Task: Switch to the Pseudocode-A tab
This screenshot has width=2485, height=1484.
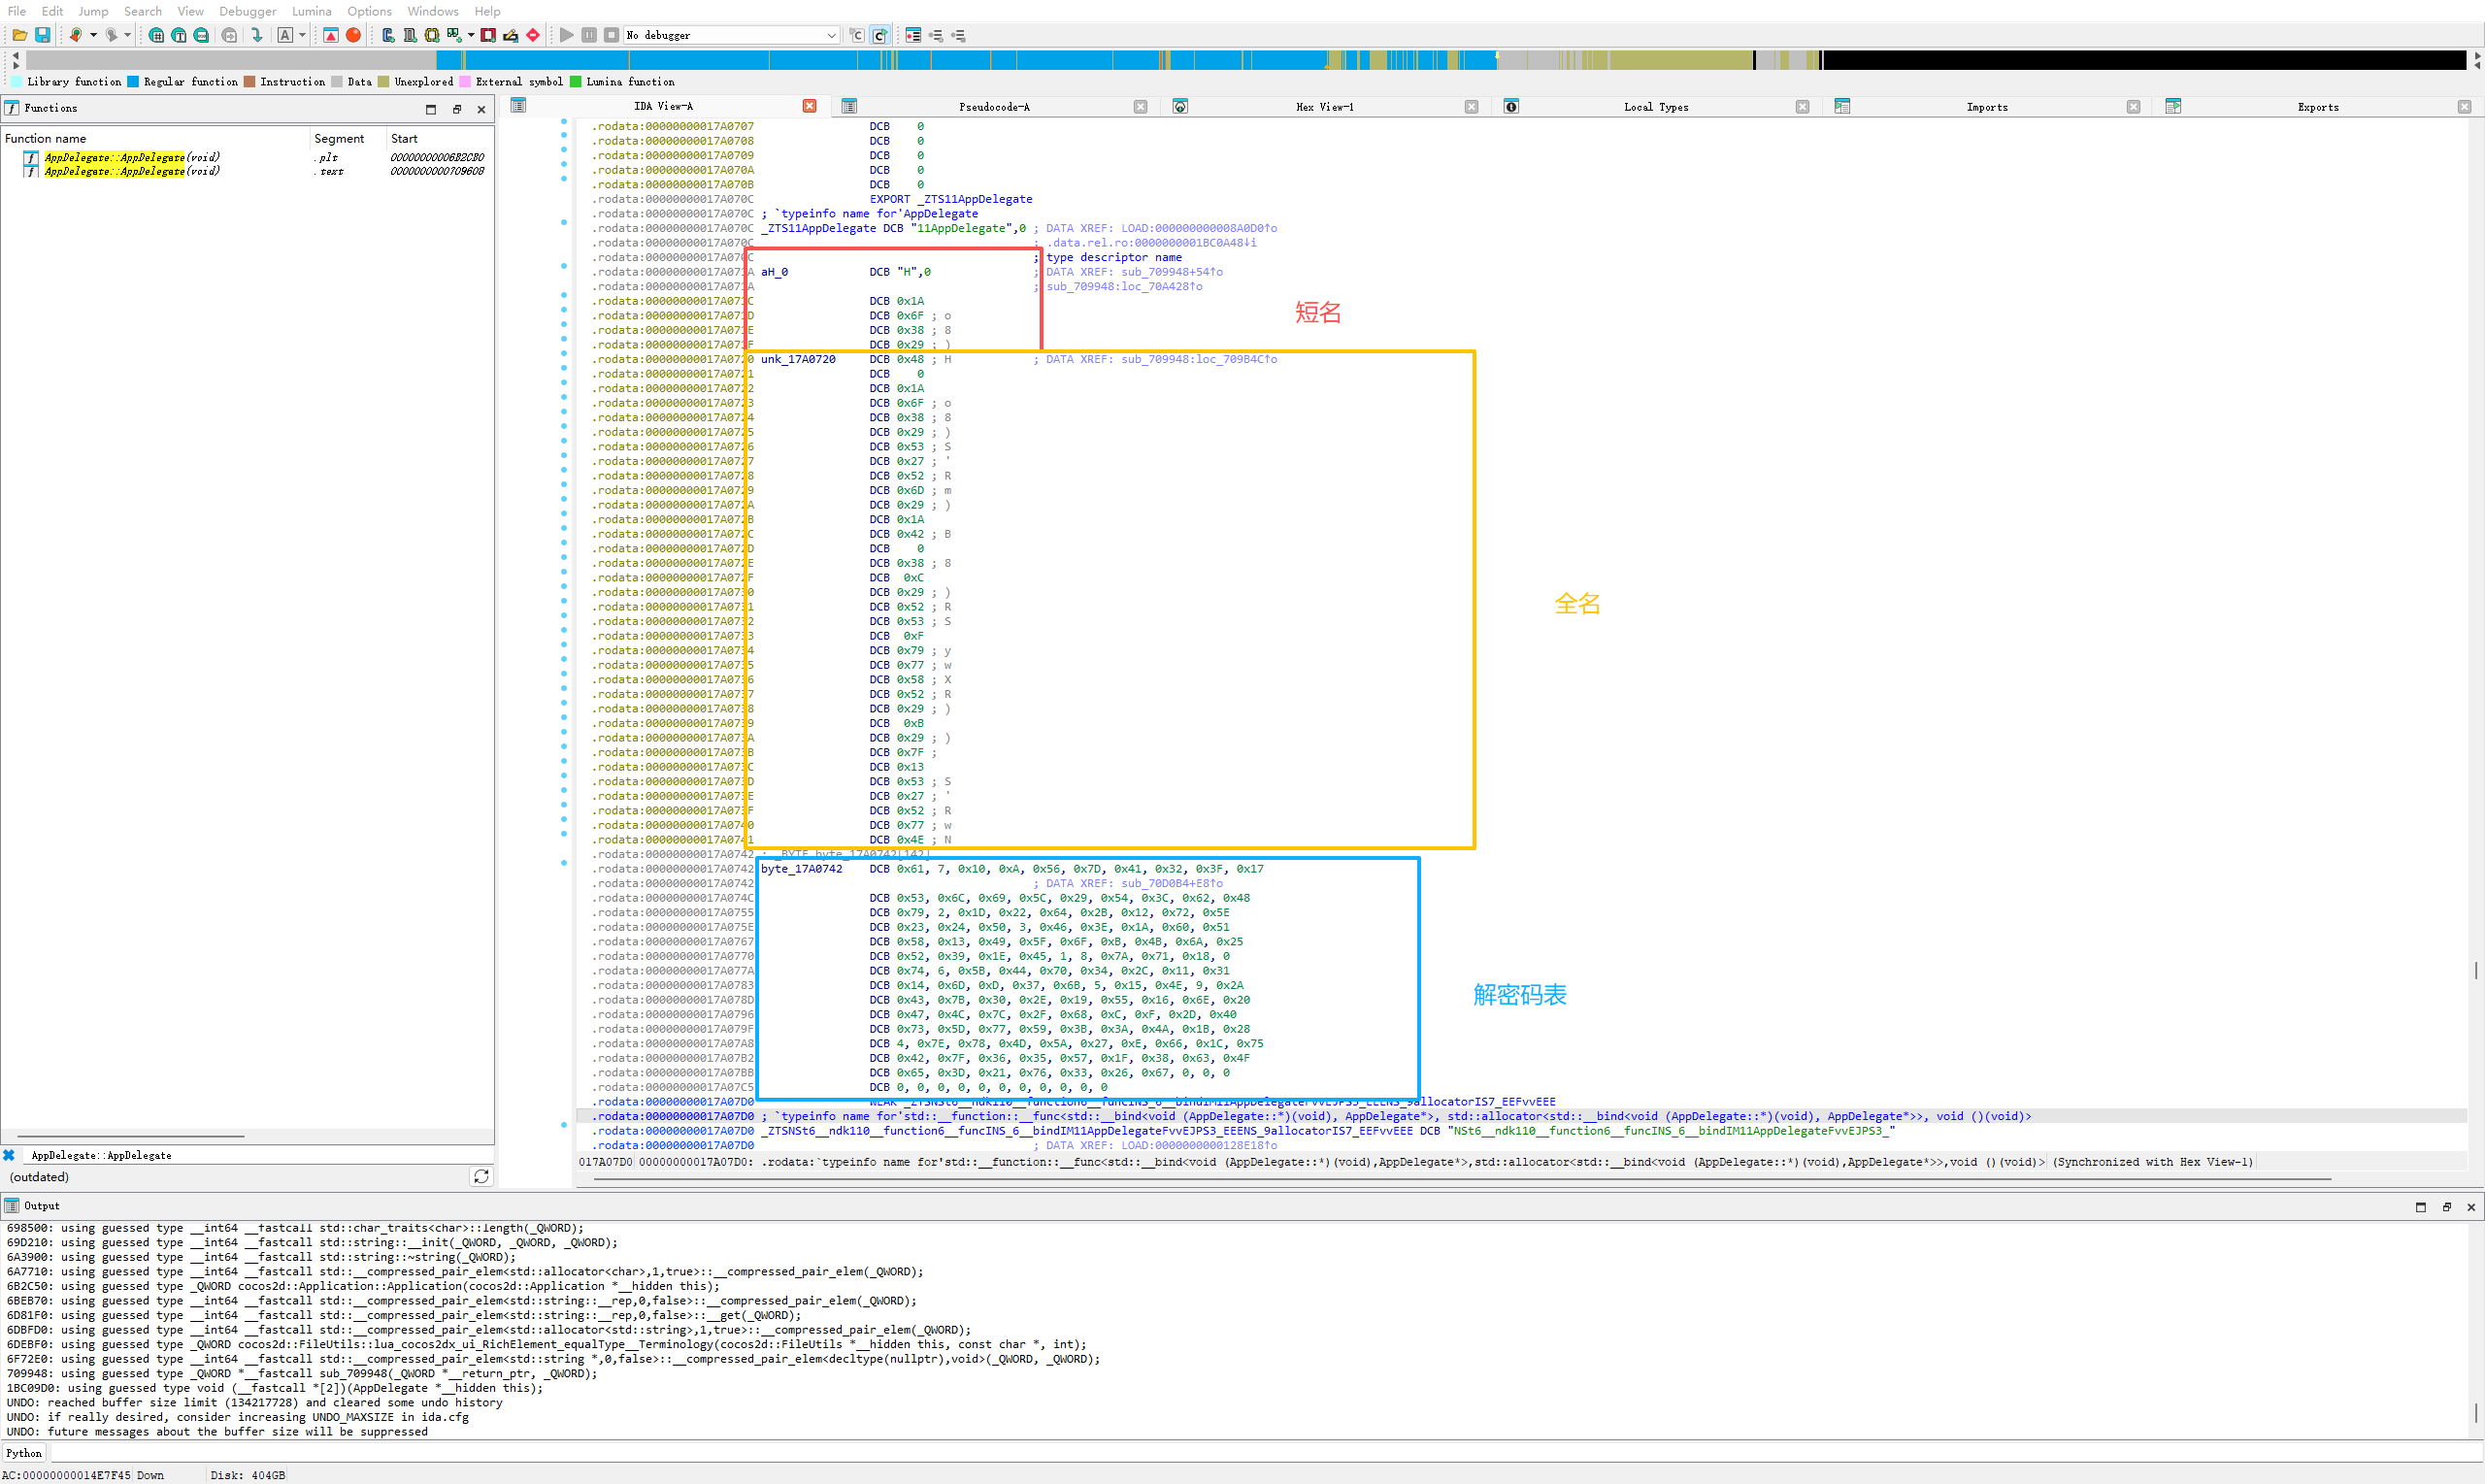Action: [x=993, y=107]
